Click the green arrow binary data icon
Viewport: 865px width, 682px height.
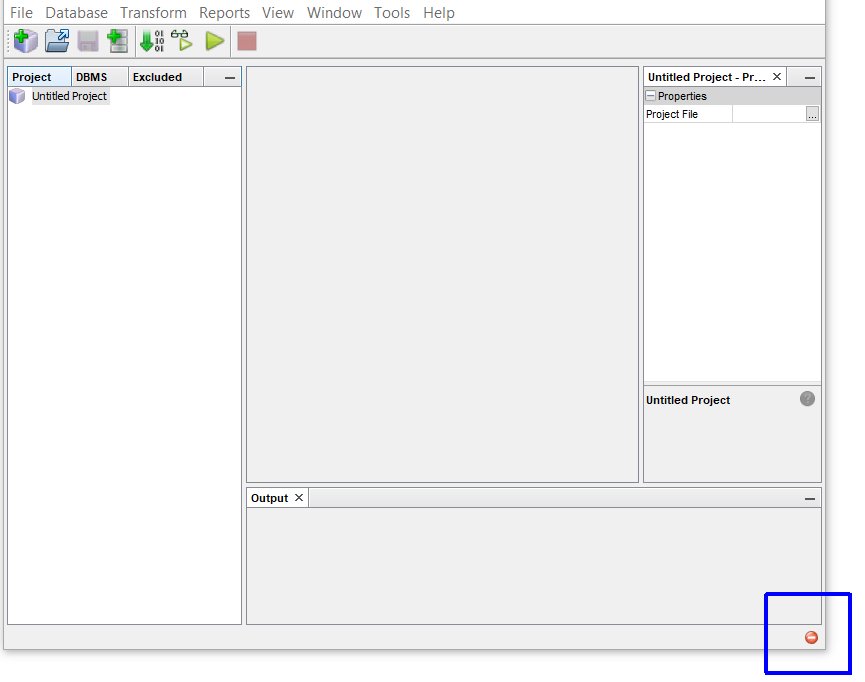pyautogui.click(x=152, y=41)
